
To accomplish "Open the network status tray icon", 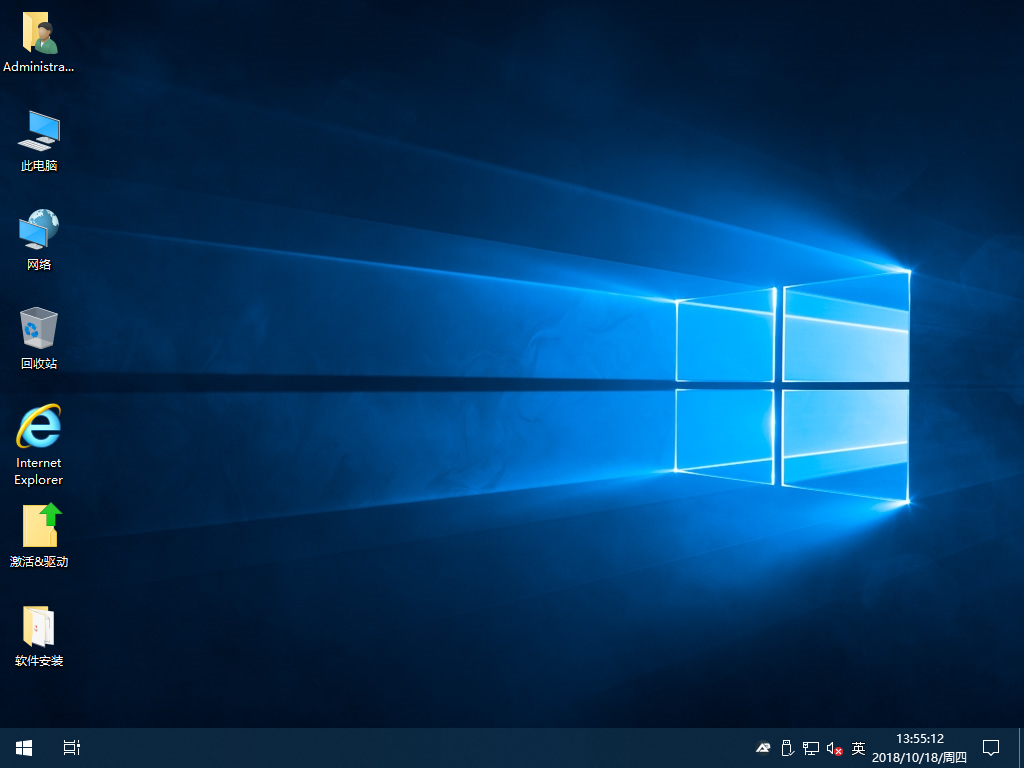I will [810, 747].
